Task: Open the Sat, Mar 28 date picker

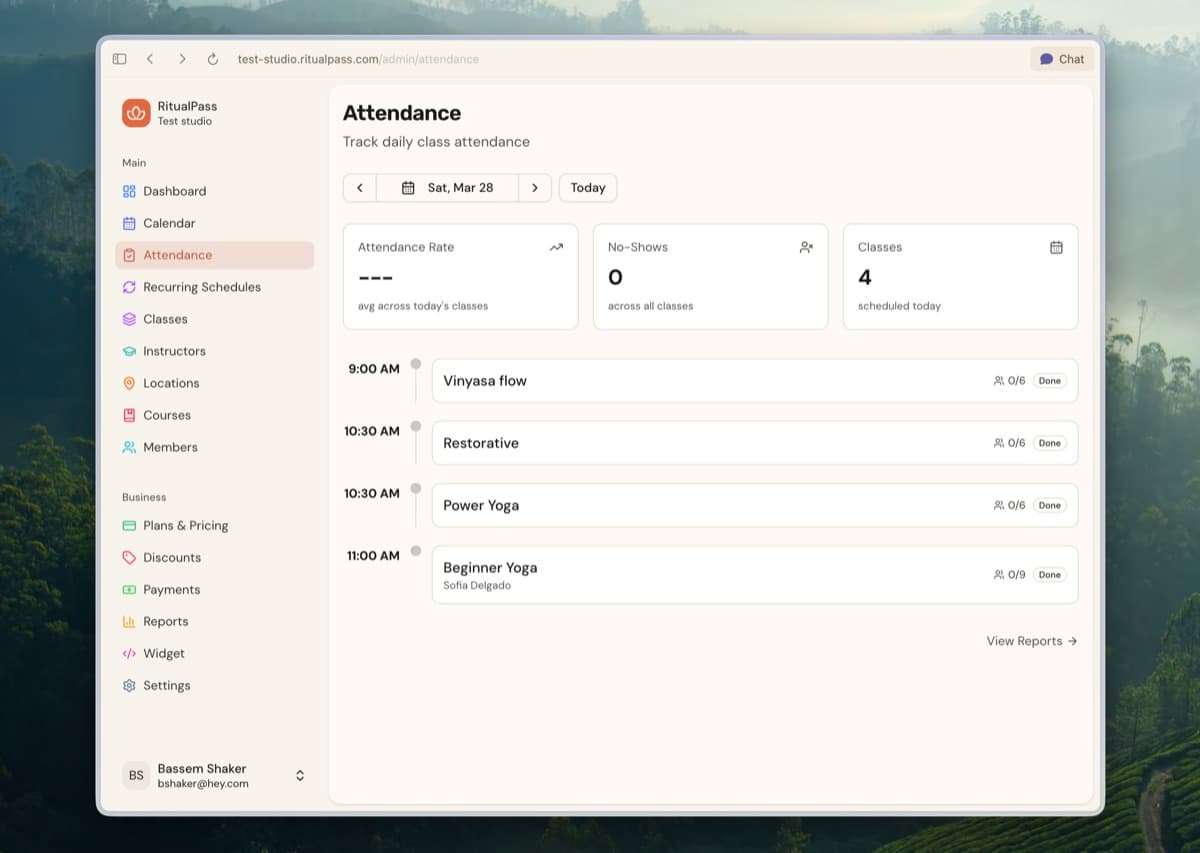Action: click(x=447, y=188)
